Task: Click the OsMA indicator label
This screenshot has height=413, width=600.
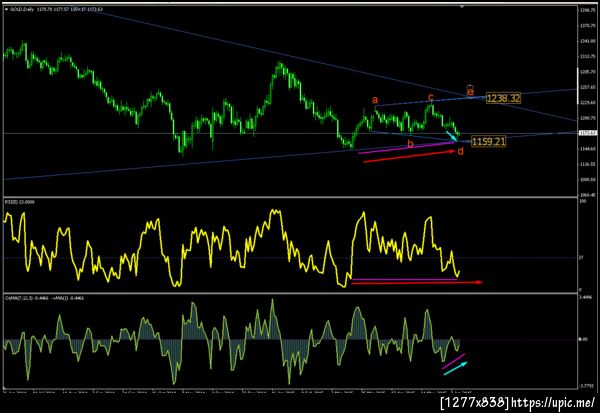Action: [x=44, y=297]
